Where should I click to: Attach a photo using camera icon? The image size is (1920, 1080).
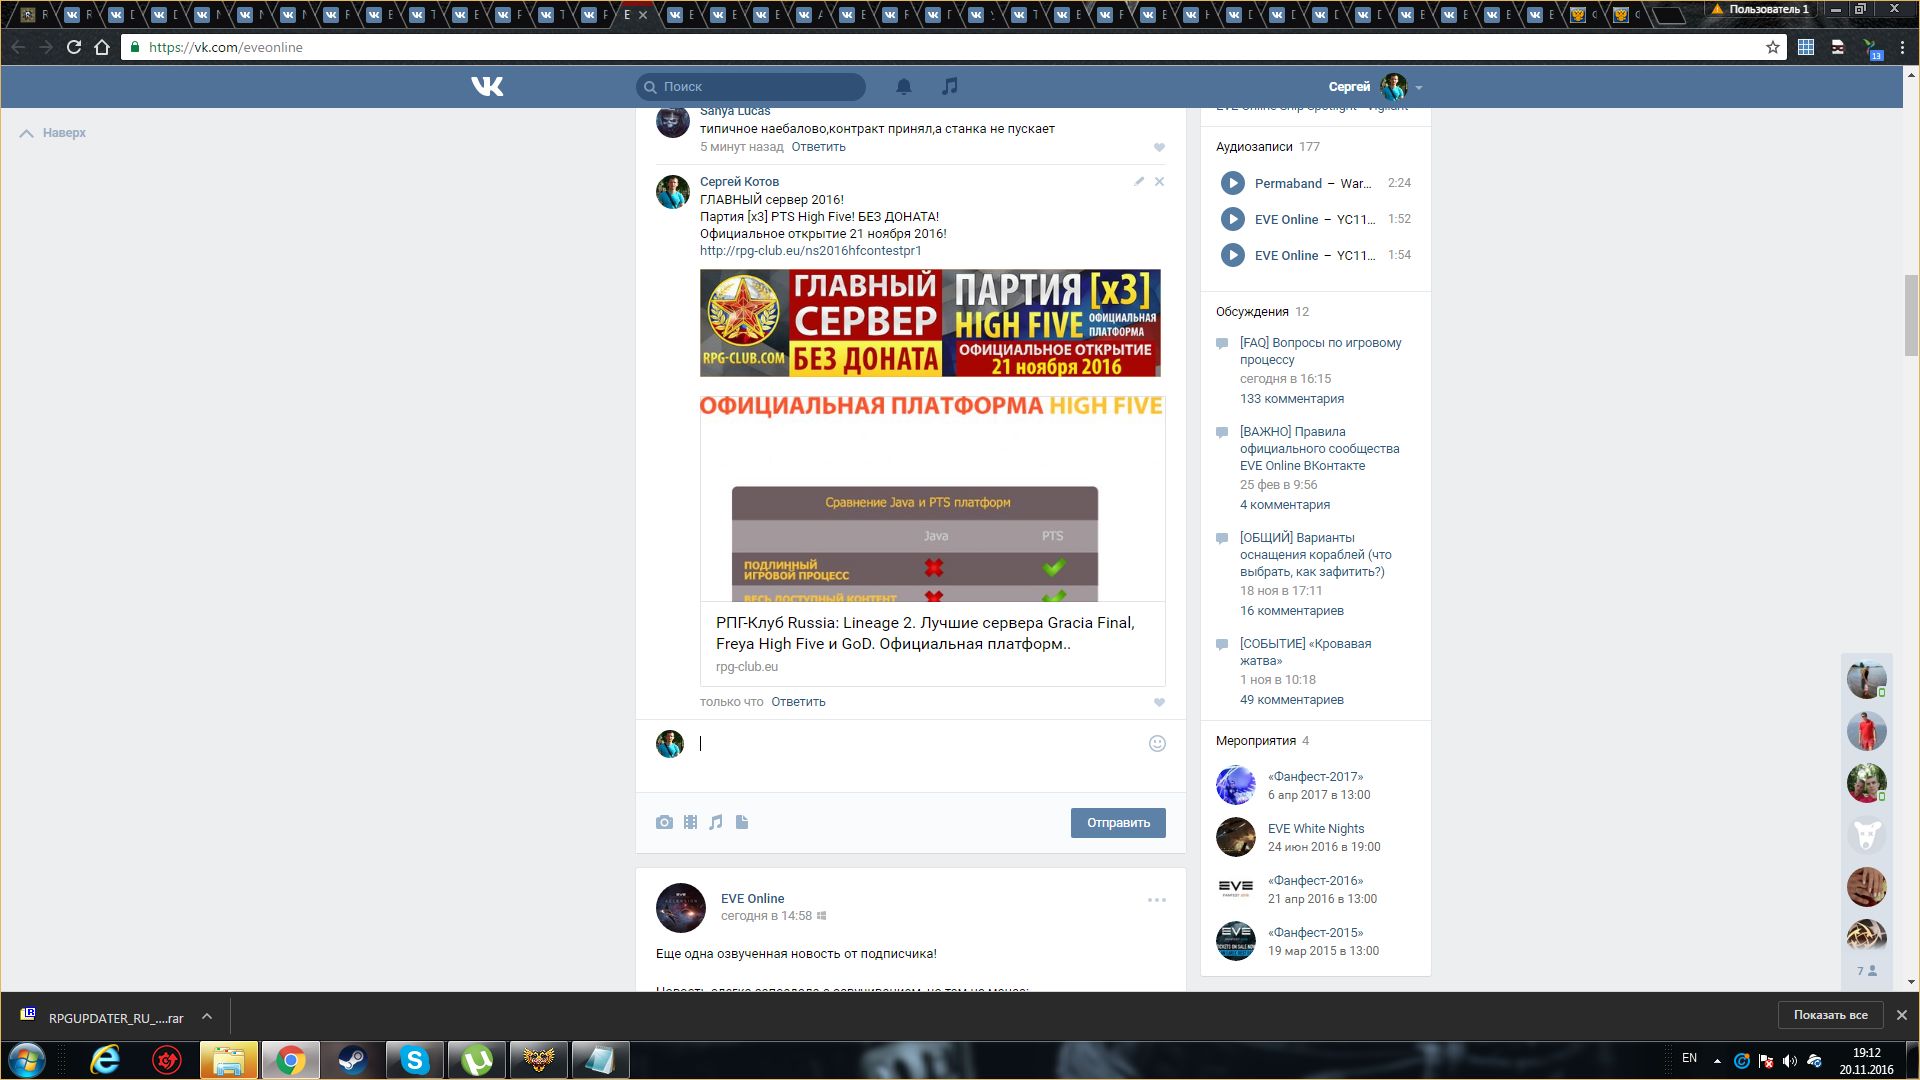click(664, 822)
